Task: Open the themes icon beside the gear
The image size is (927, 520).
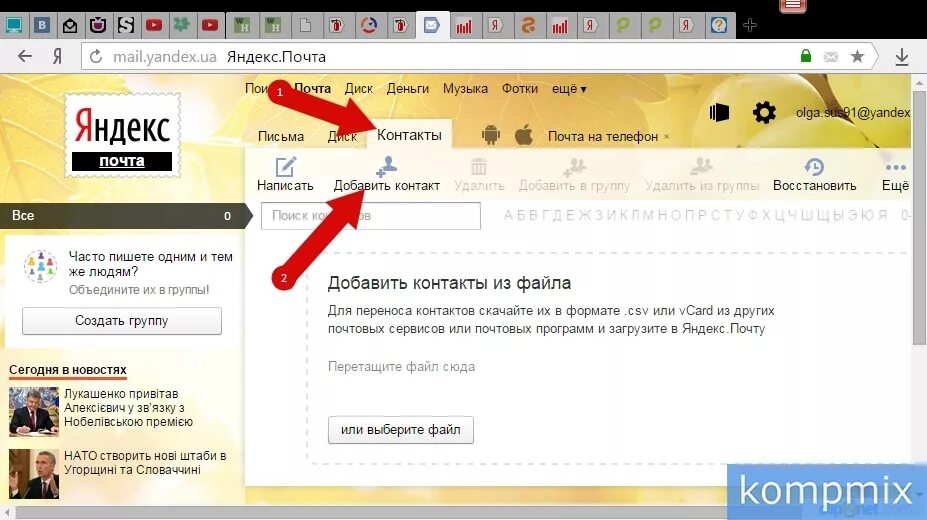Action: pyautogui.click(x=719, y=112)
